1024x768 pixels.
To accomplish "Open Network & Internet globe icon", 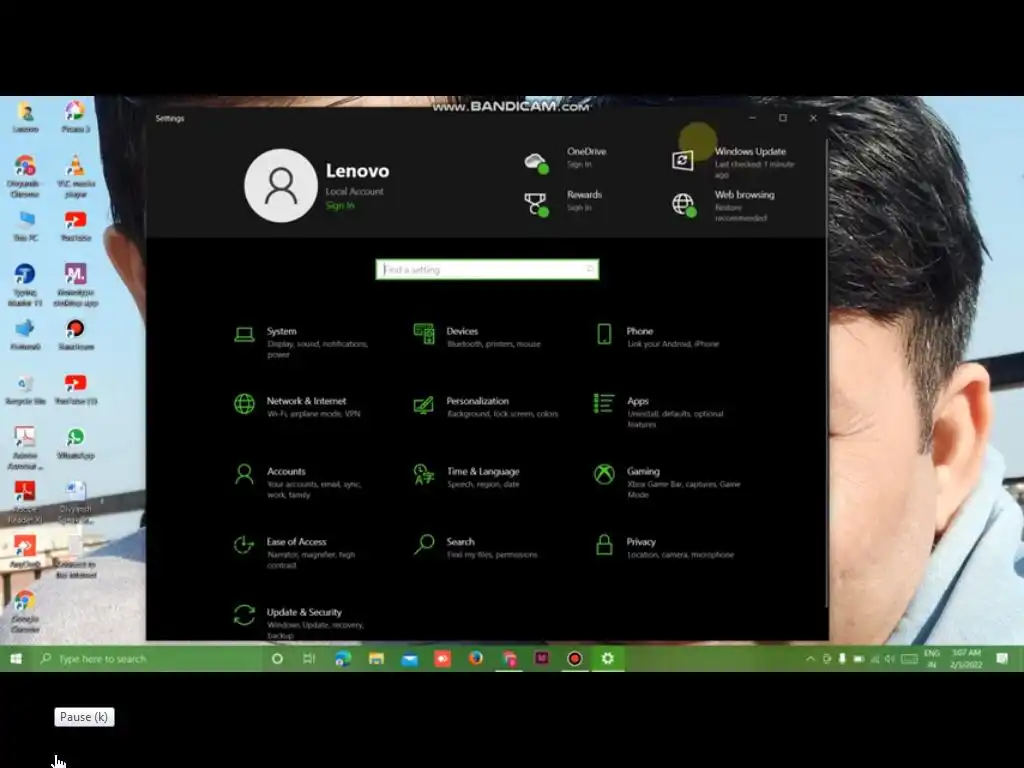I will pos(244,404).
